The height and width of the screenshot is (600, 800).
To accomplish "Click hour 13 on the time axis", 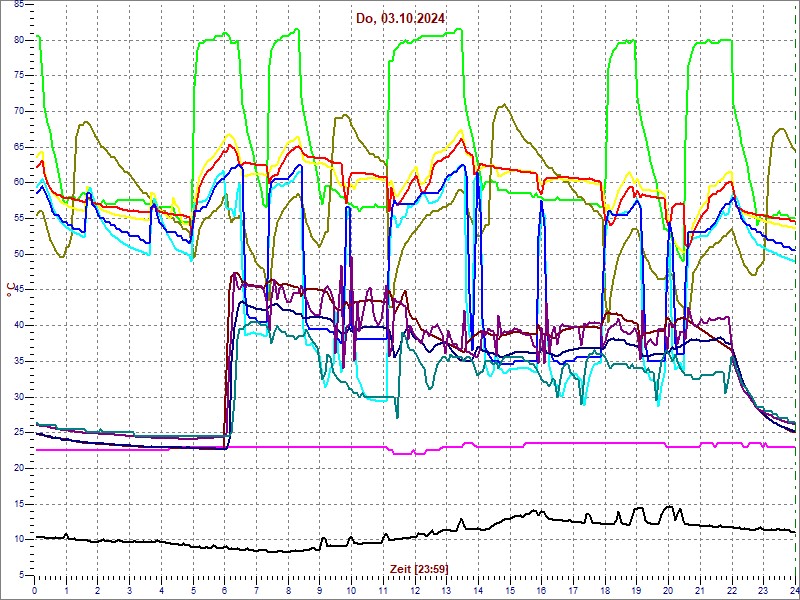I will coord(446,590).
